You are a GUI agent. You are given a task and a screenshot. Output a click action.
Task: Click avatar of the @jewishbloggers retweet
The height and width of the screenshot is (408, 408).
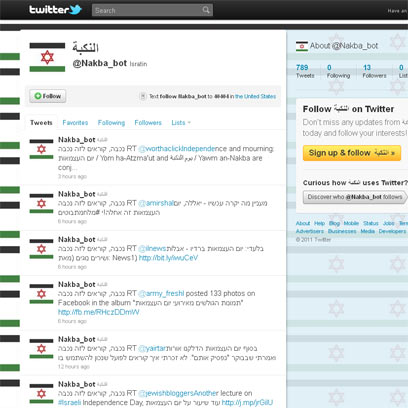tap(41, 394)
